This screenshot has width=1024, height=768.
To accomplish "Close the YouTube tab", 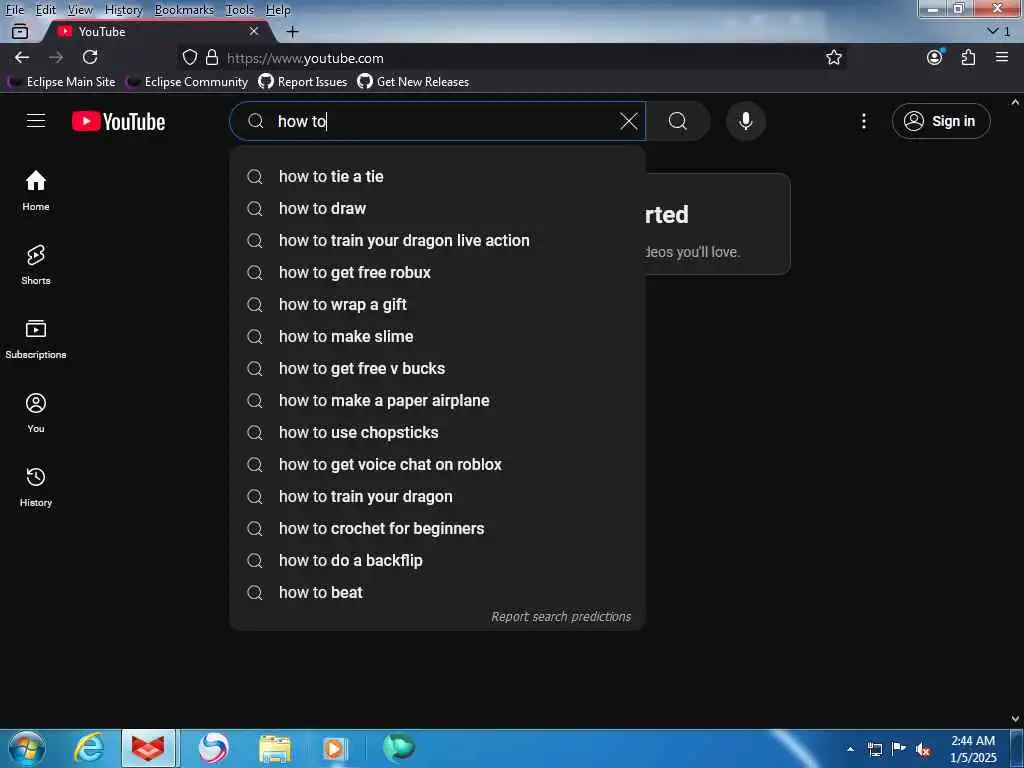I will [254, 31].
